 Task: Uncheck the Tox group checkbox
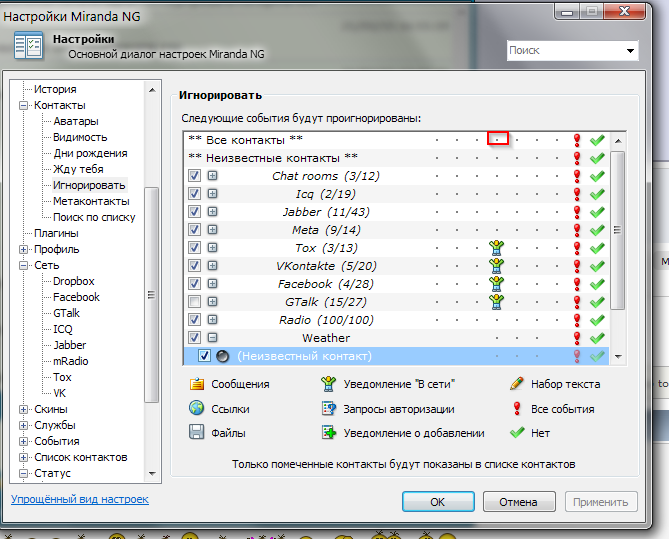(195, 248)
